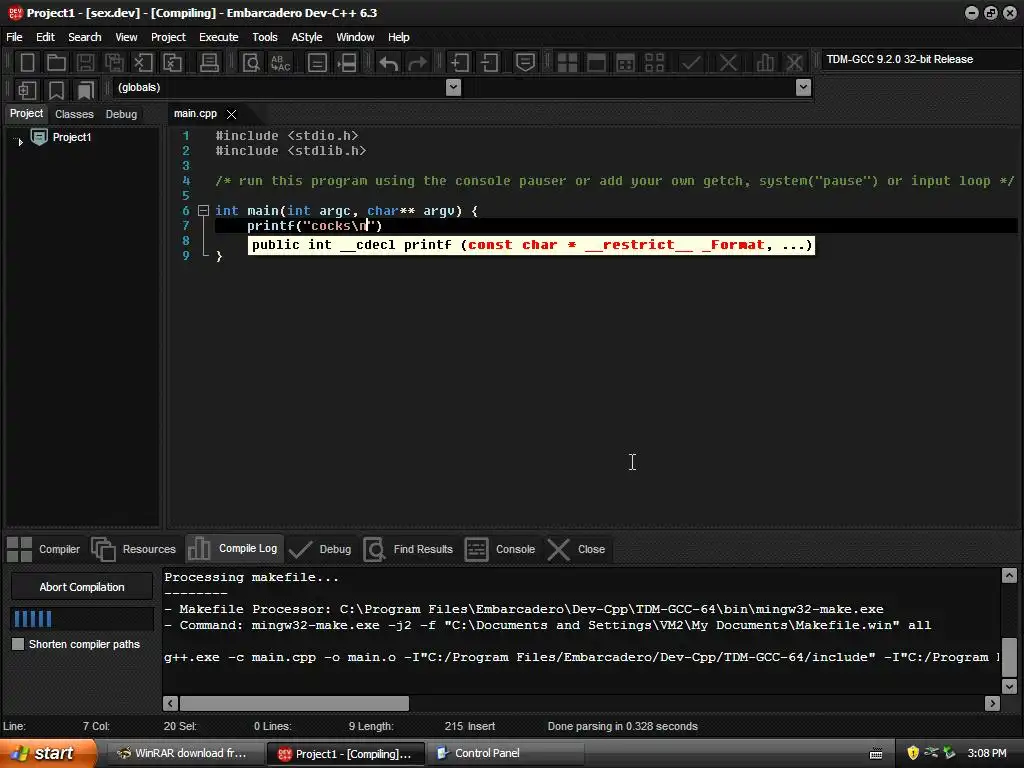Screen dimensions: 1024x768
Task: Switch to the Classes side tab
Action: point(74,114)
